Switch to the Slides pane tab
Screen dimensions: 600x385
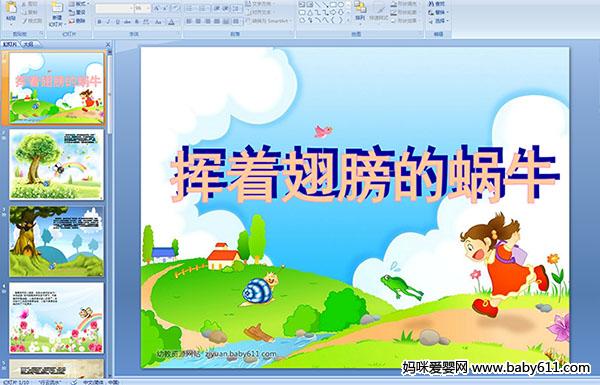point(10,44)
